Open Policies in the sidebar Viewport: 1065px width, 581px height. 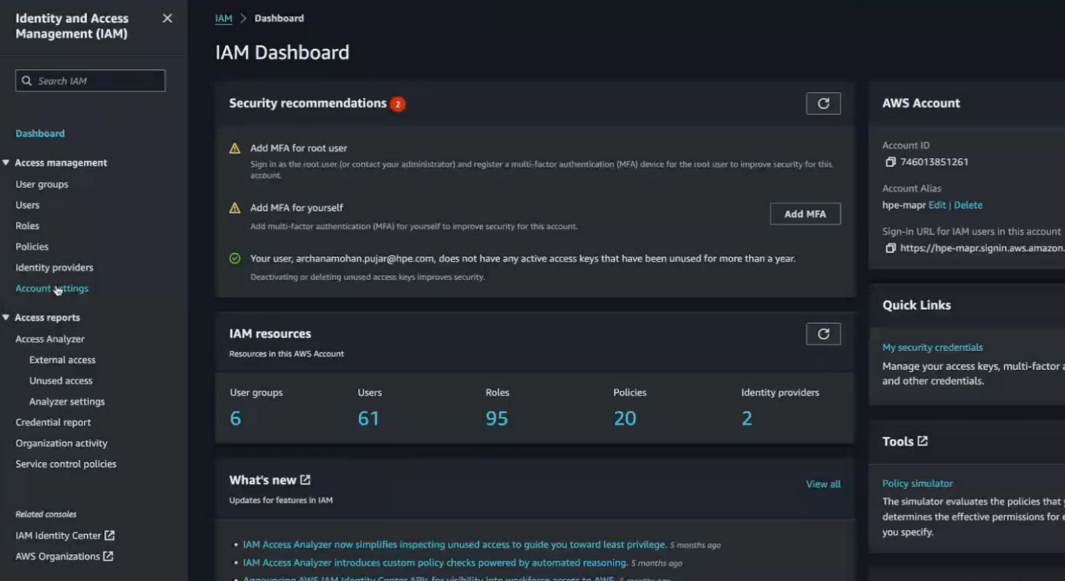[x=32, y=247]
